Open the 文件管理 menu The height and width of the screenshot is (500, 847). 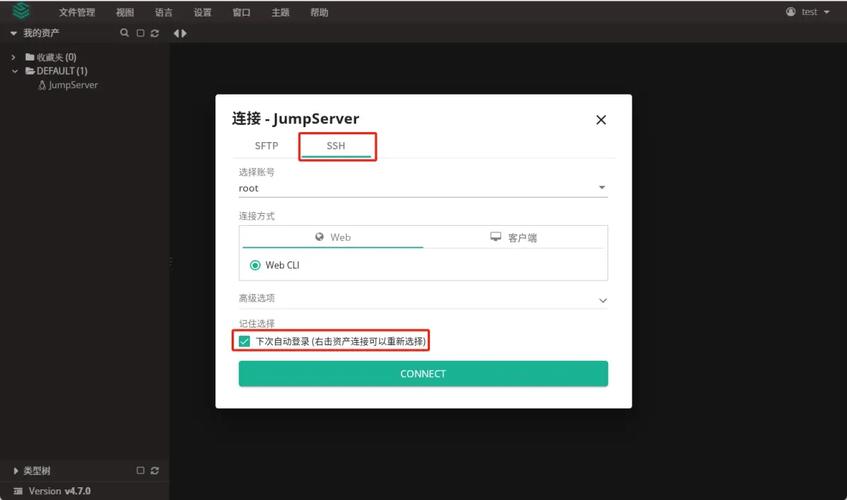(x=77, y=12)
